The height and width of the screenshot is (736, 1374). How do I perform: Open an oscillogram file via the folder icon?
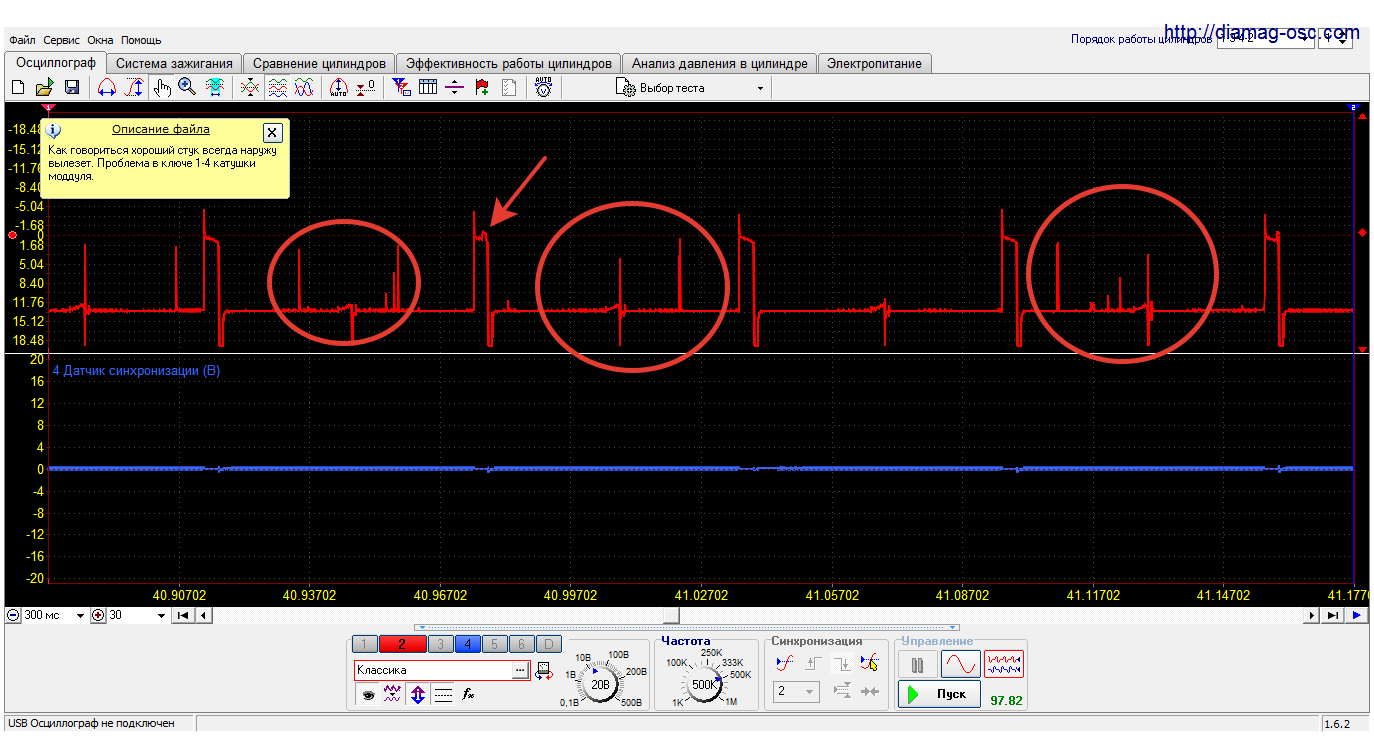[45, 88]
